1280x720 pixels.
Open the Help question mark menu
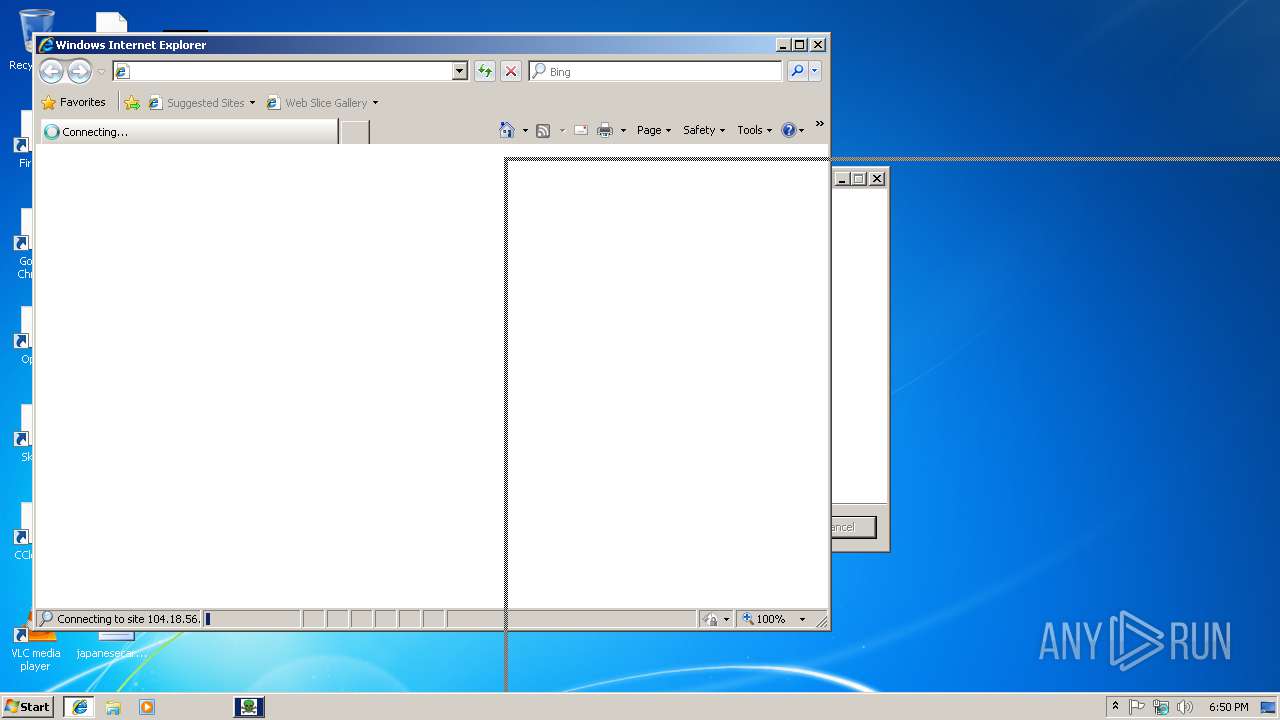click(x=792, y=130)
